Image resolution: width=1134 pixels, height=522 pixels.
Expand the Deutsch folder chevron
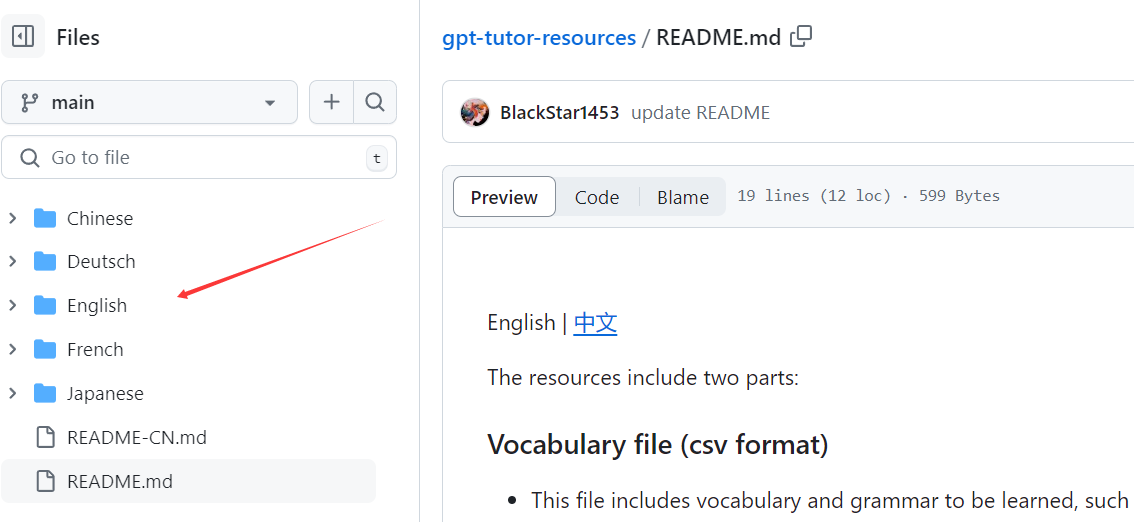point(13,261)
